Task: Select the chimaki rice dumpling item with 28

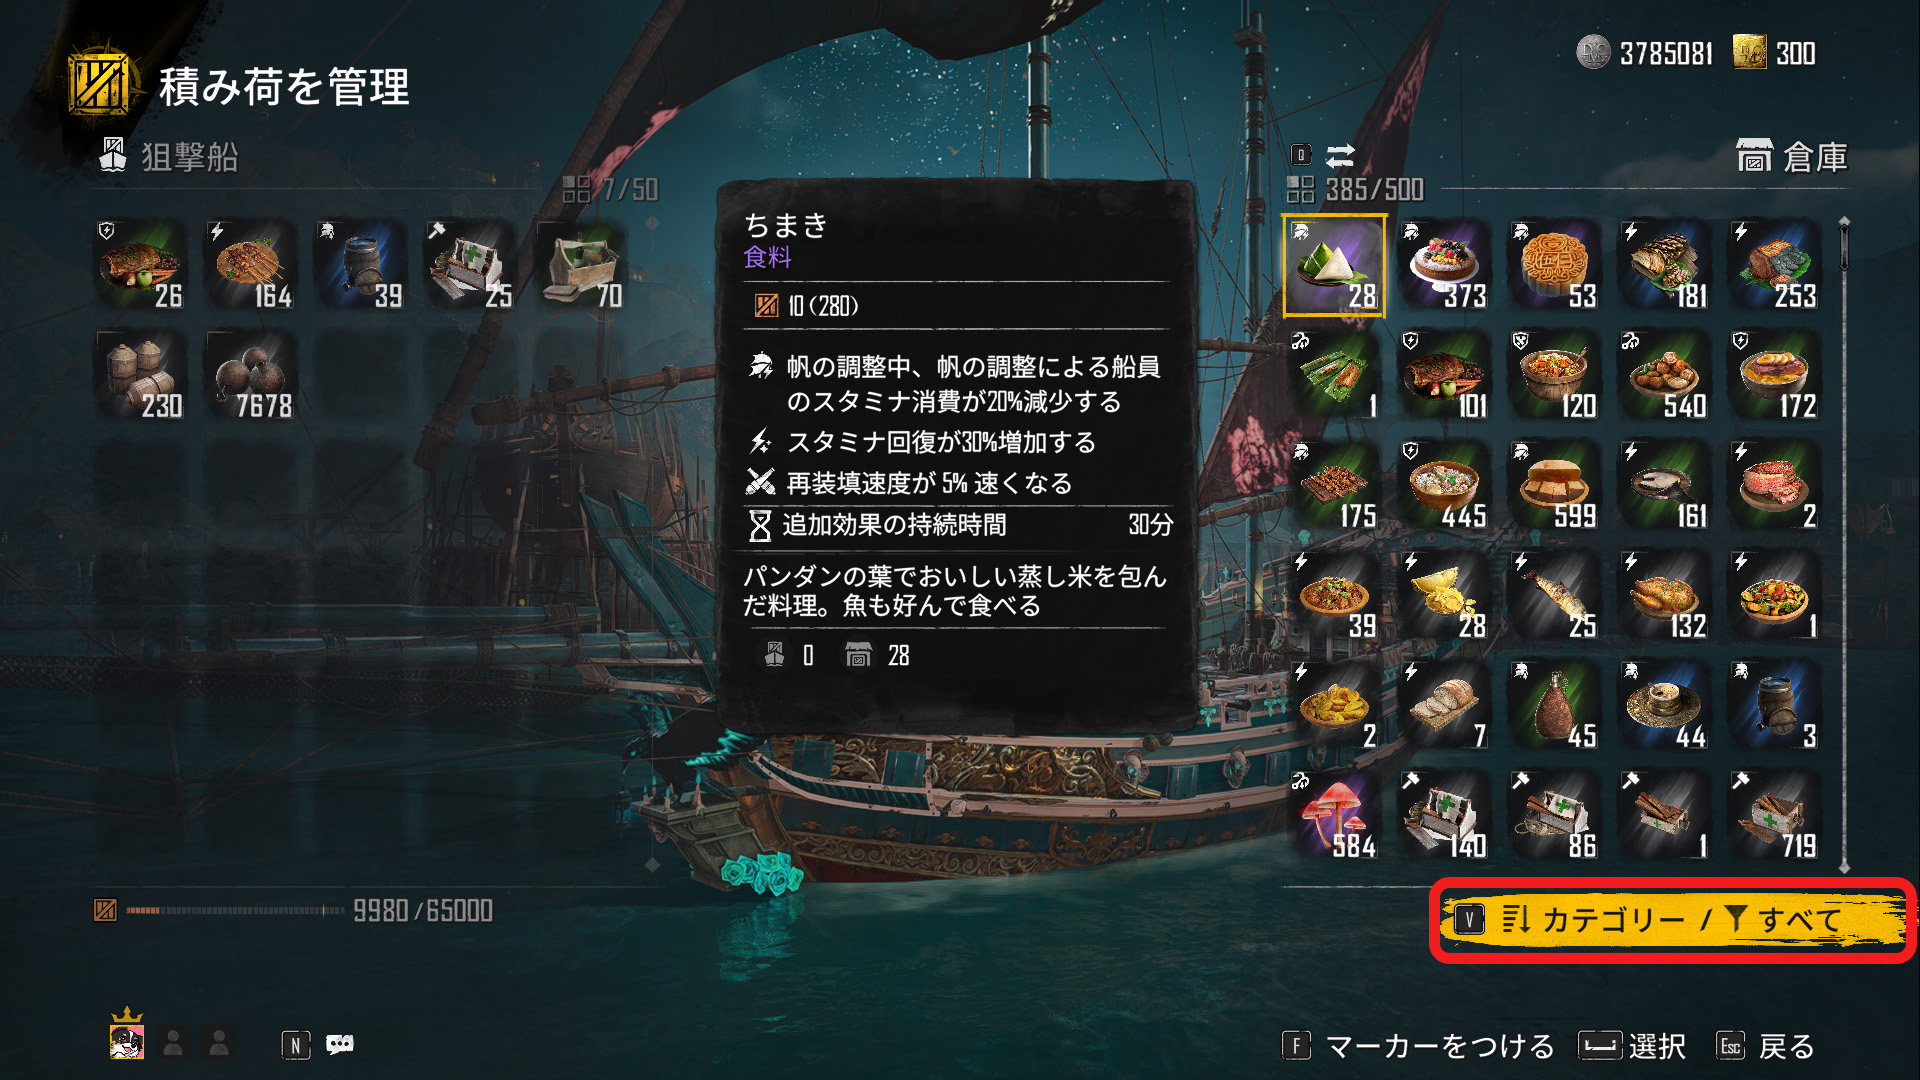Action: [x=1334, y=266]
